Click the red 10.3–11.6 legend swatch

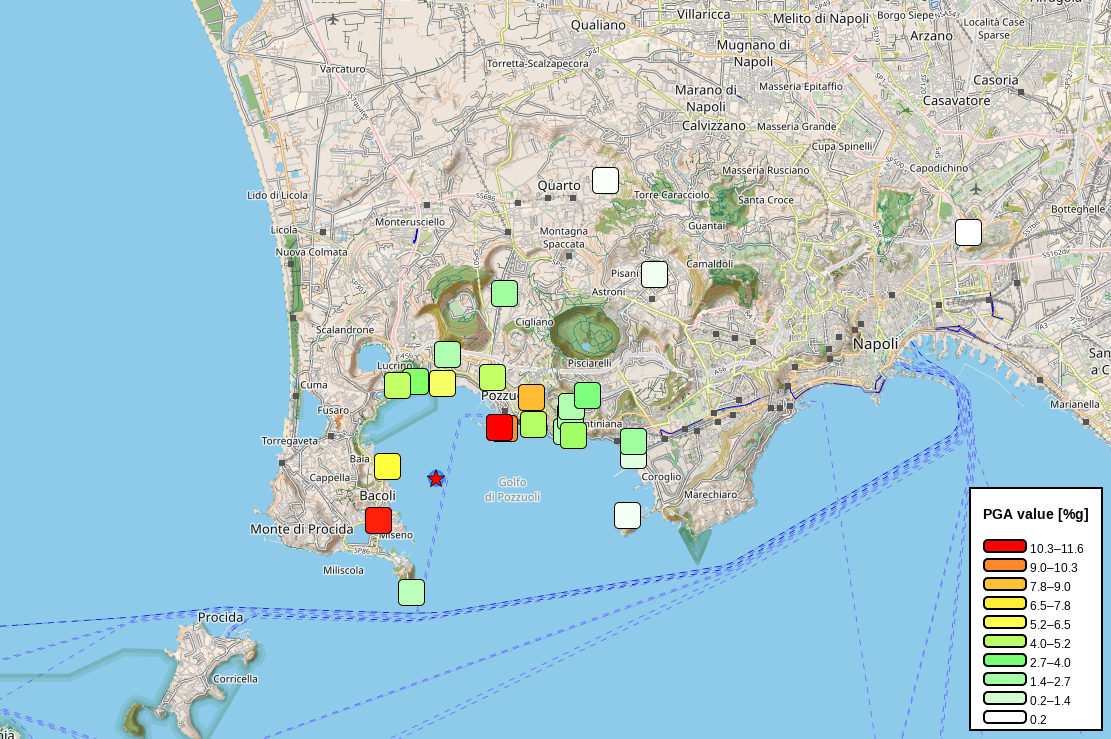coord(1004,547)
